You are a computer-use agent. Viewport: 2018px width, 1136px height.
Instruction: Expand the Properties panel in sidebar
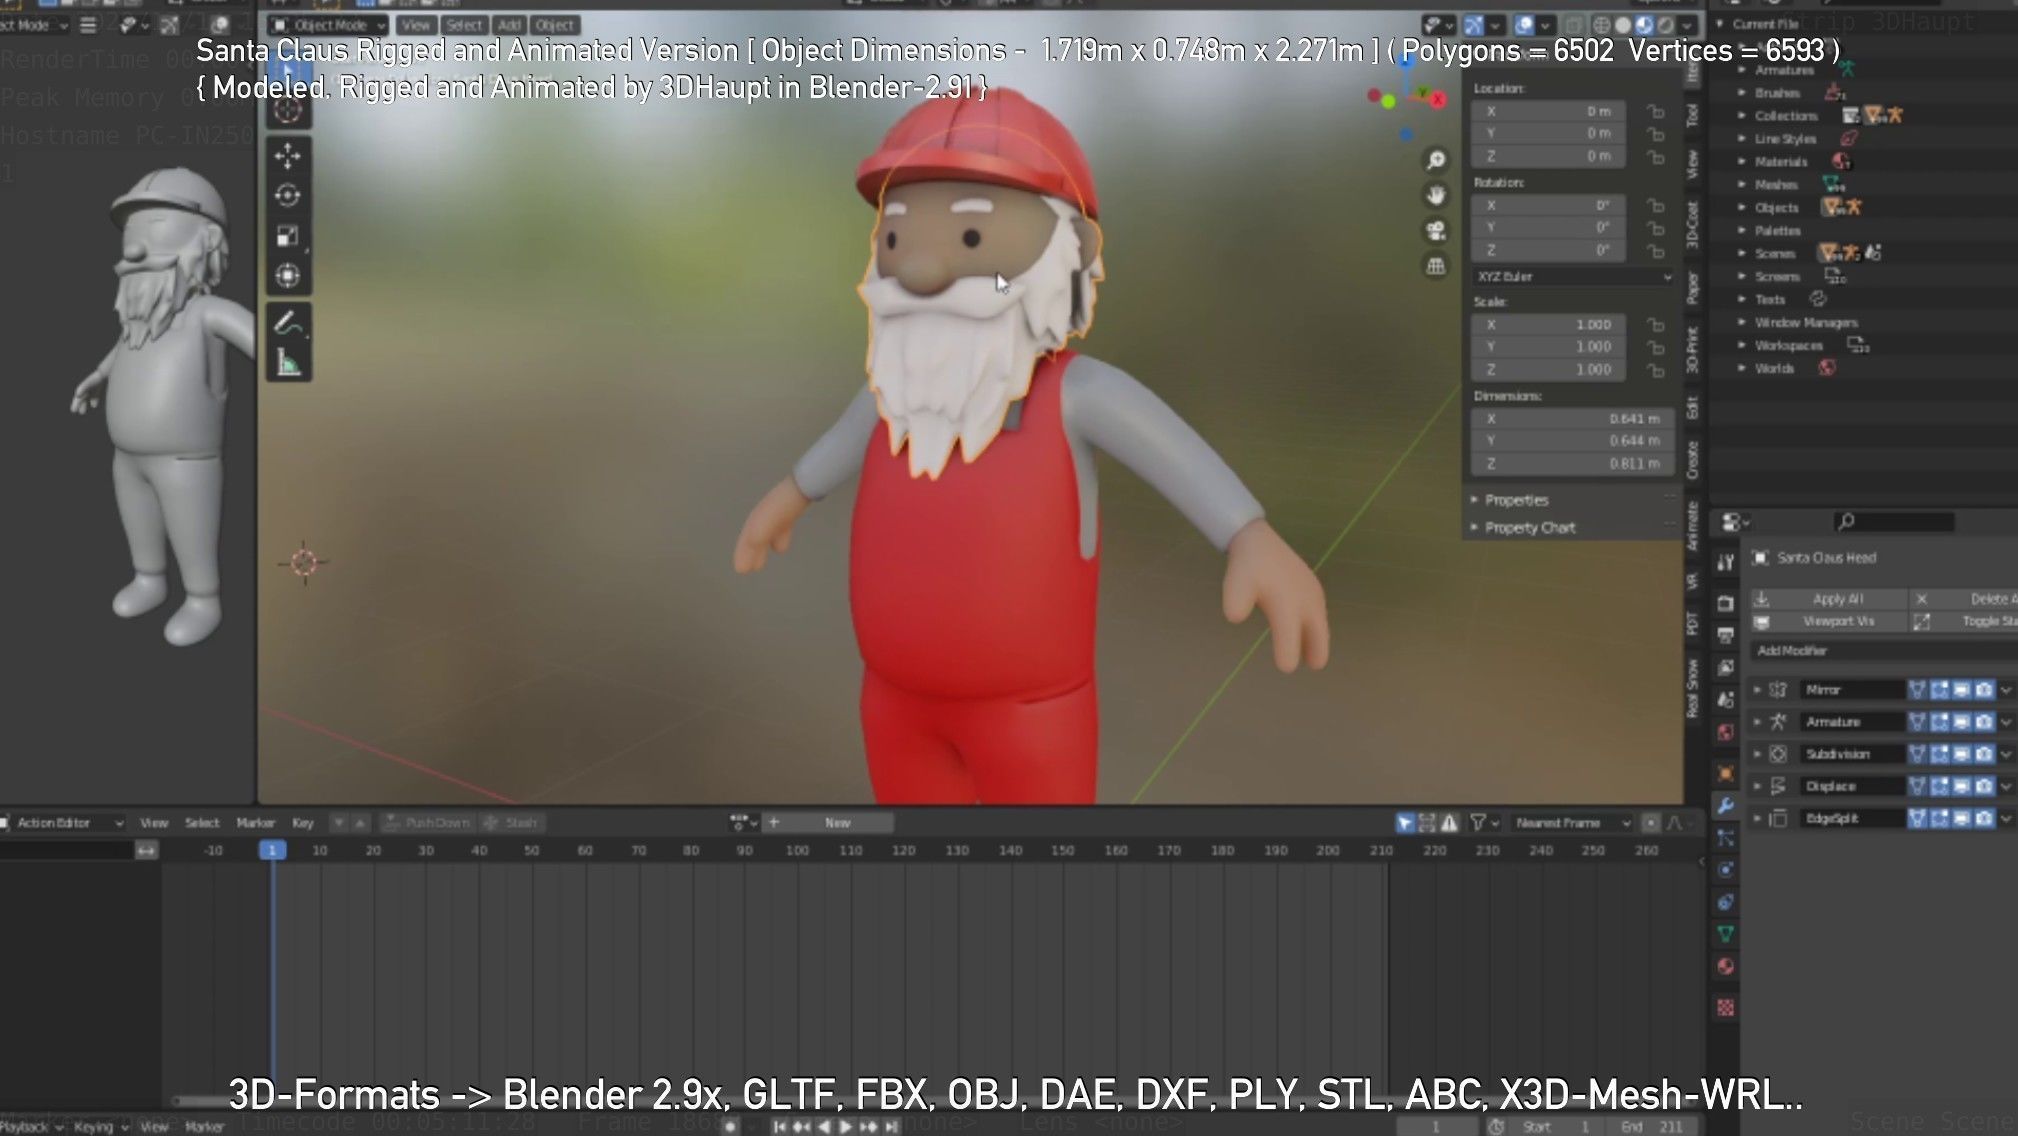[x=1516, y=500]
